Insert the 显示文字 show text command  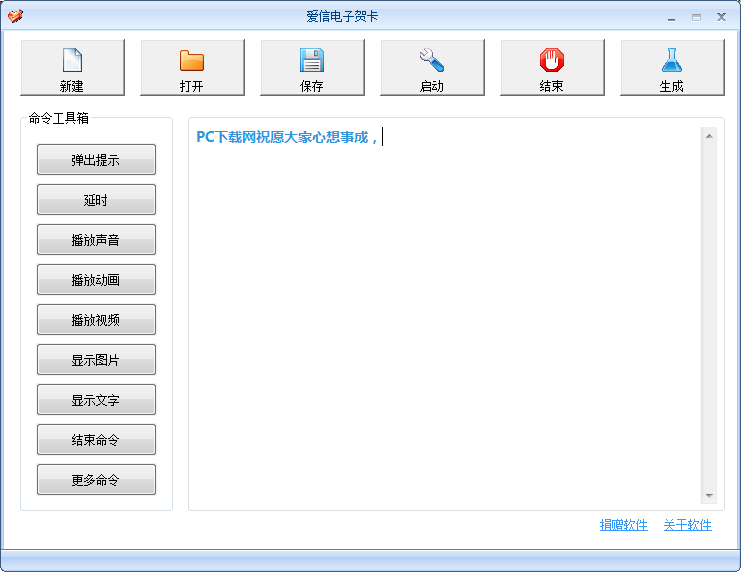(96, 400)
